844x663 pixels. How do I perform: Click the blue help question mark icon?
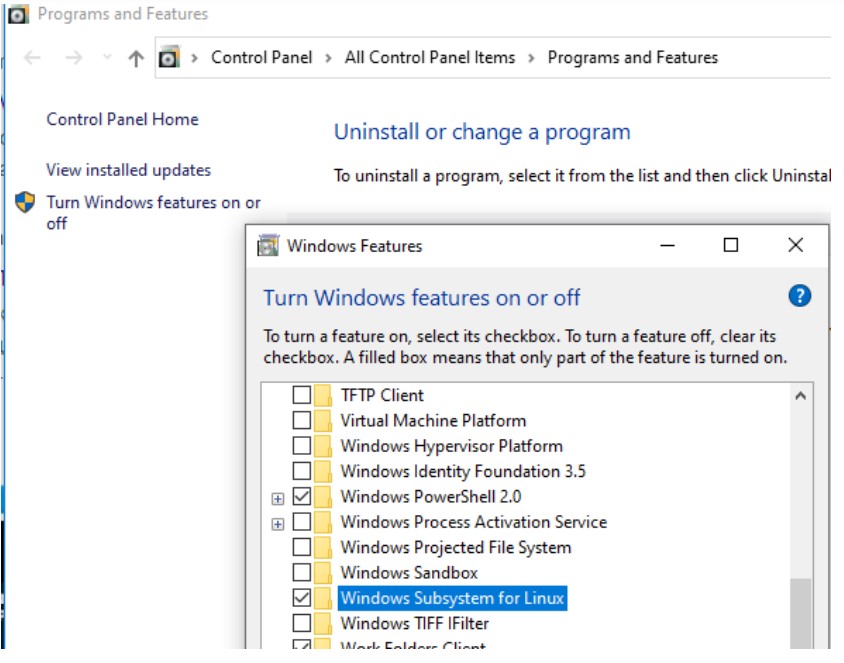coord(799,296)
